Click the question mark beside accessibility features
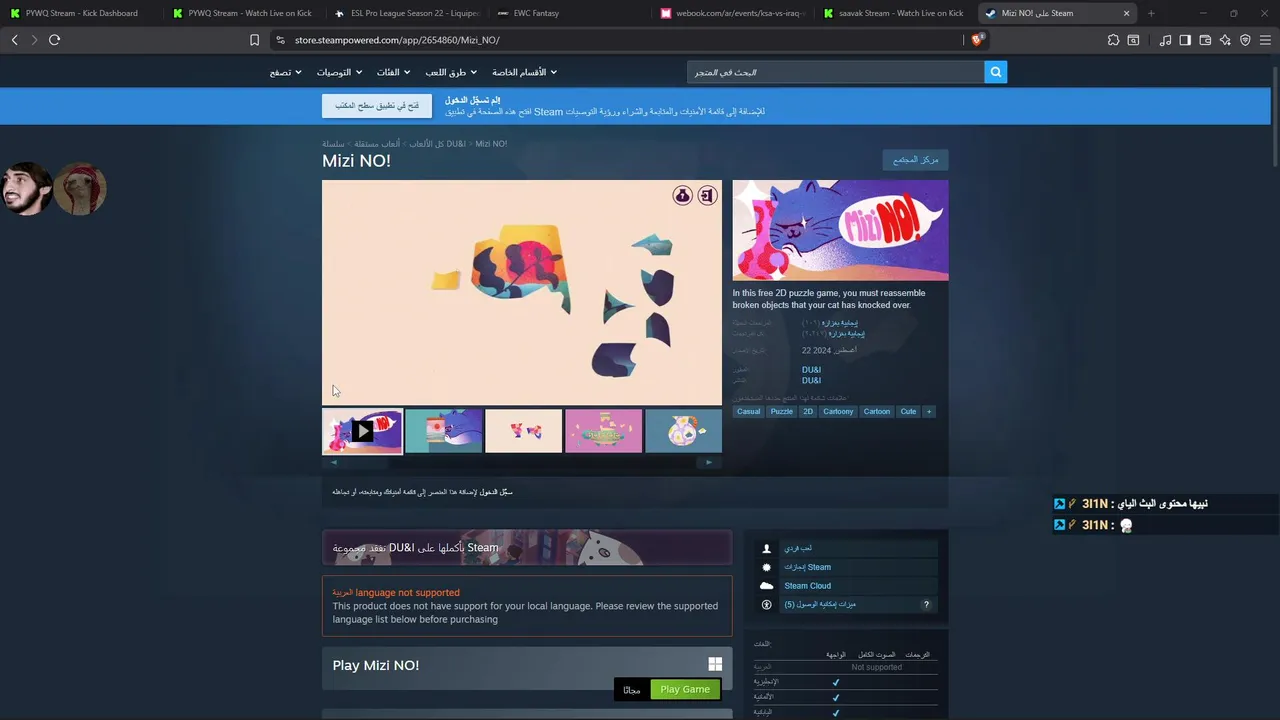The width and height of the screenshot is (1280, 720). pyautogui.click(x=926, y=605)
